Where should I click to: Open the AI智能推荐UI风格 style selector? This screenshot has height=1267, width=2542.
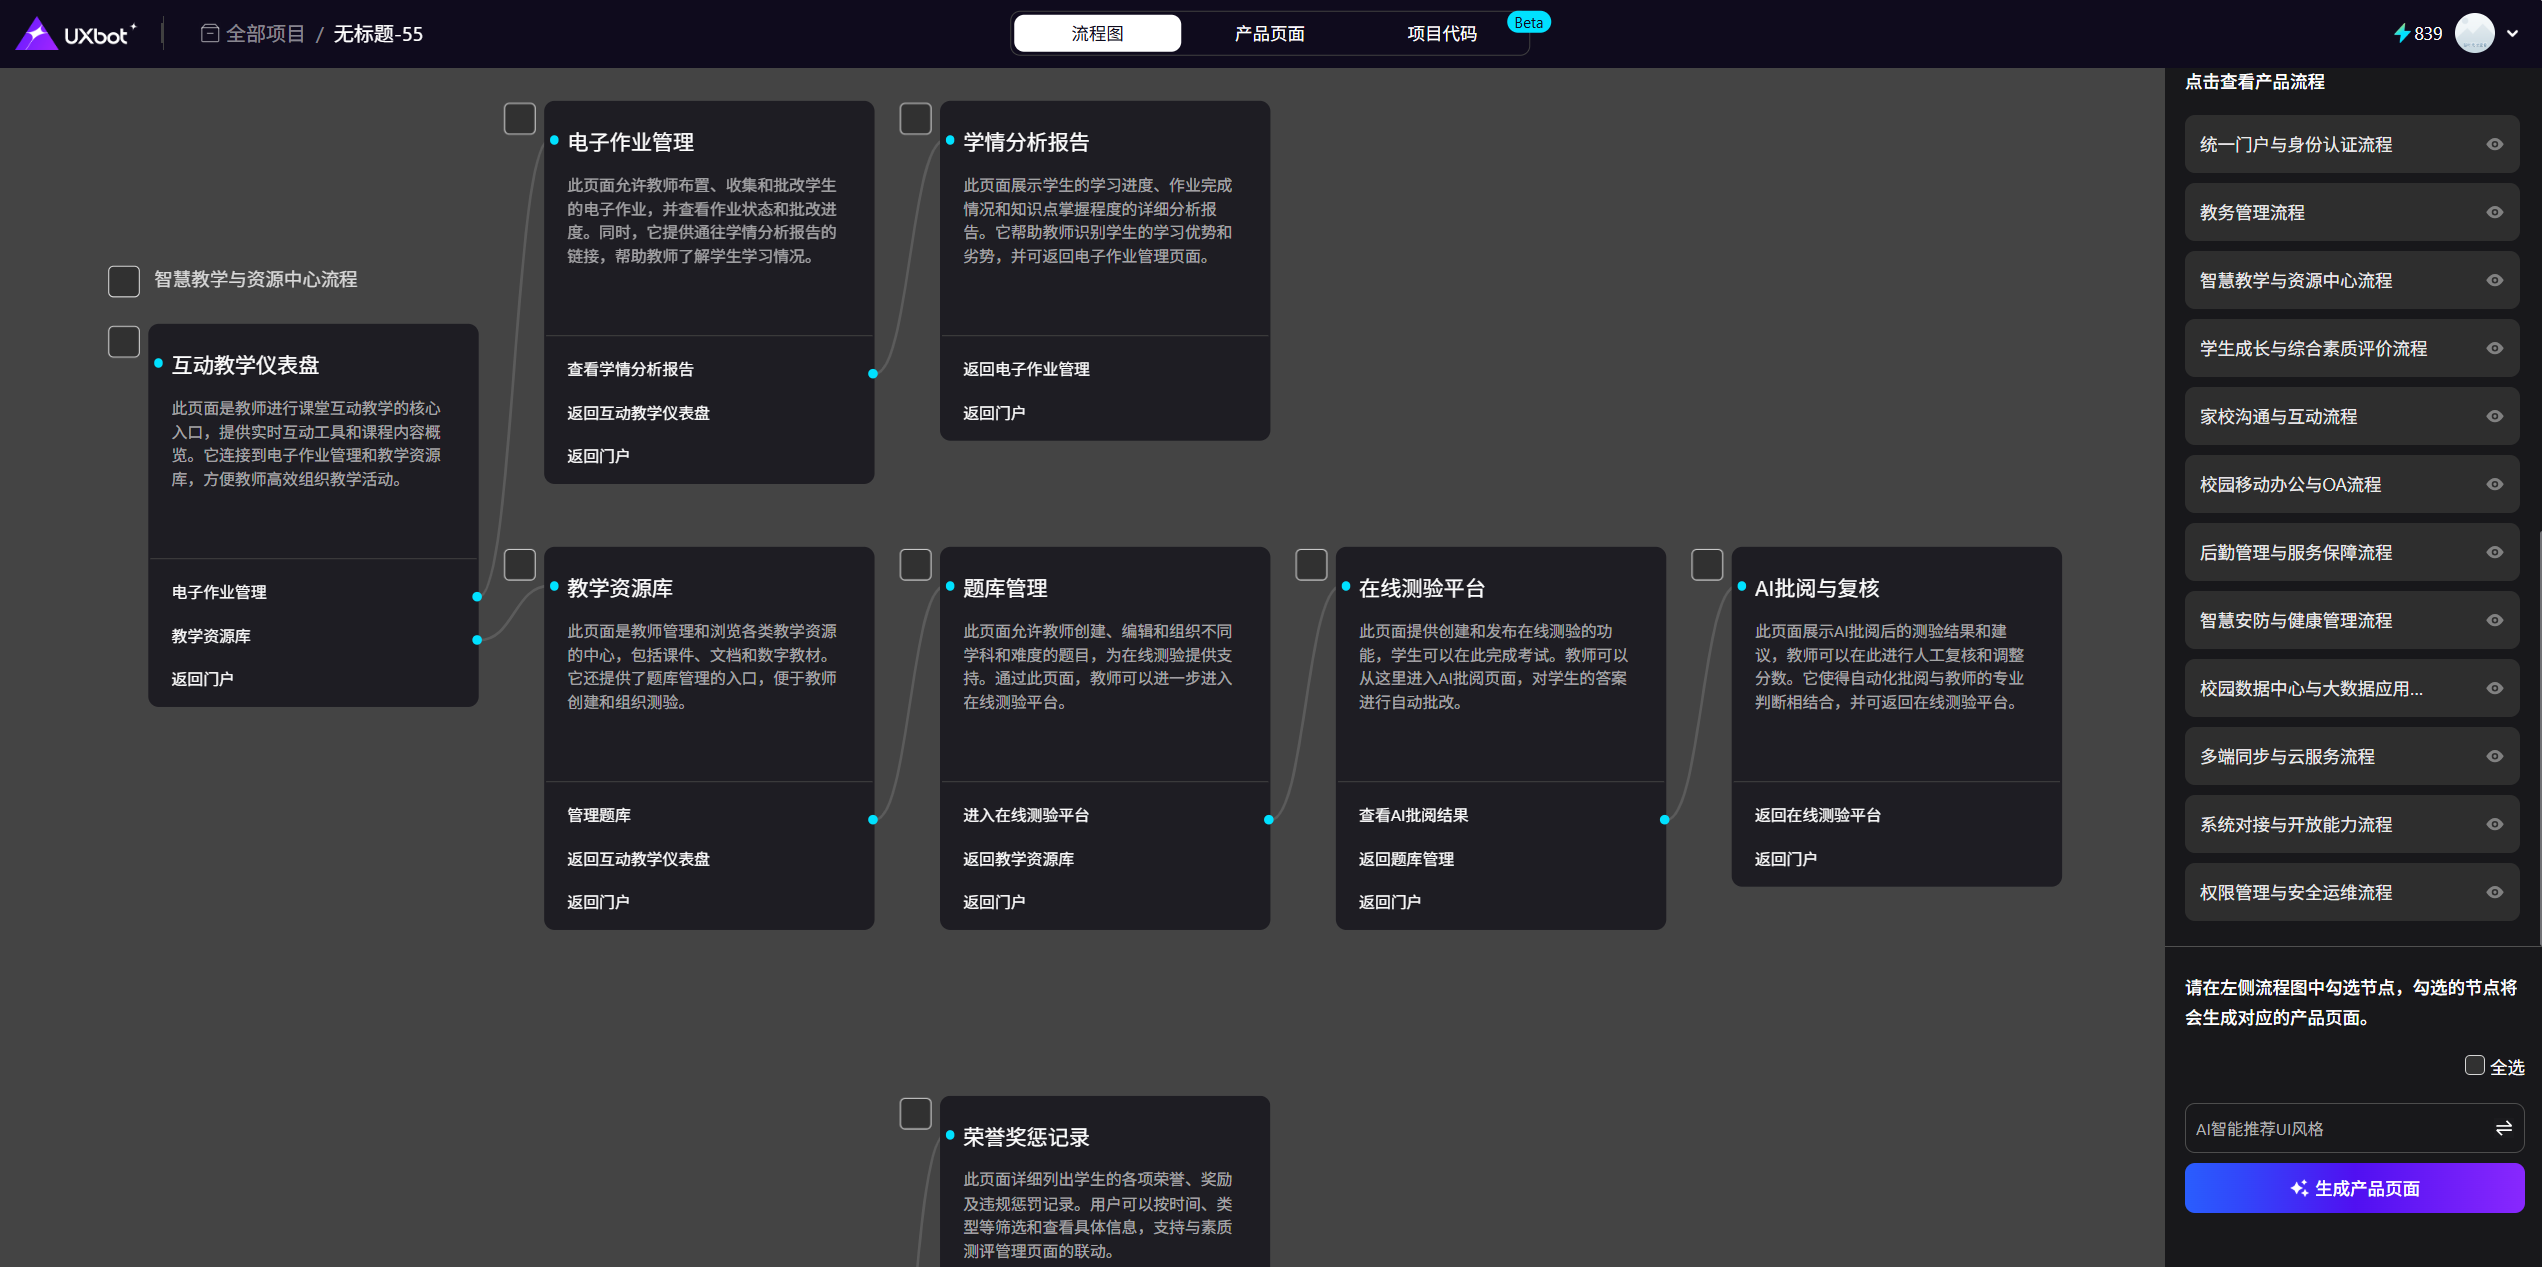click(x=2354, y=1128)
